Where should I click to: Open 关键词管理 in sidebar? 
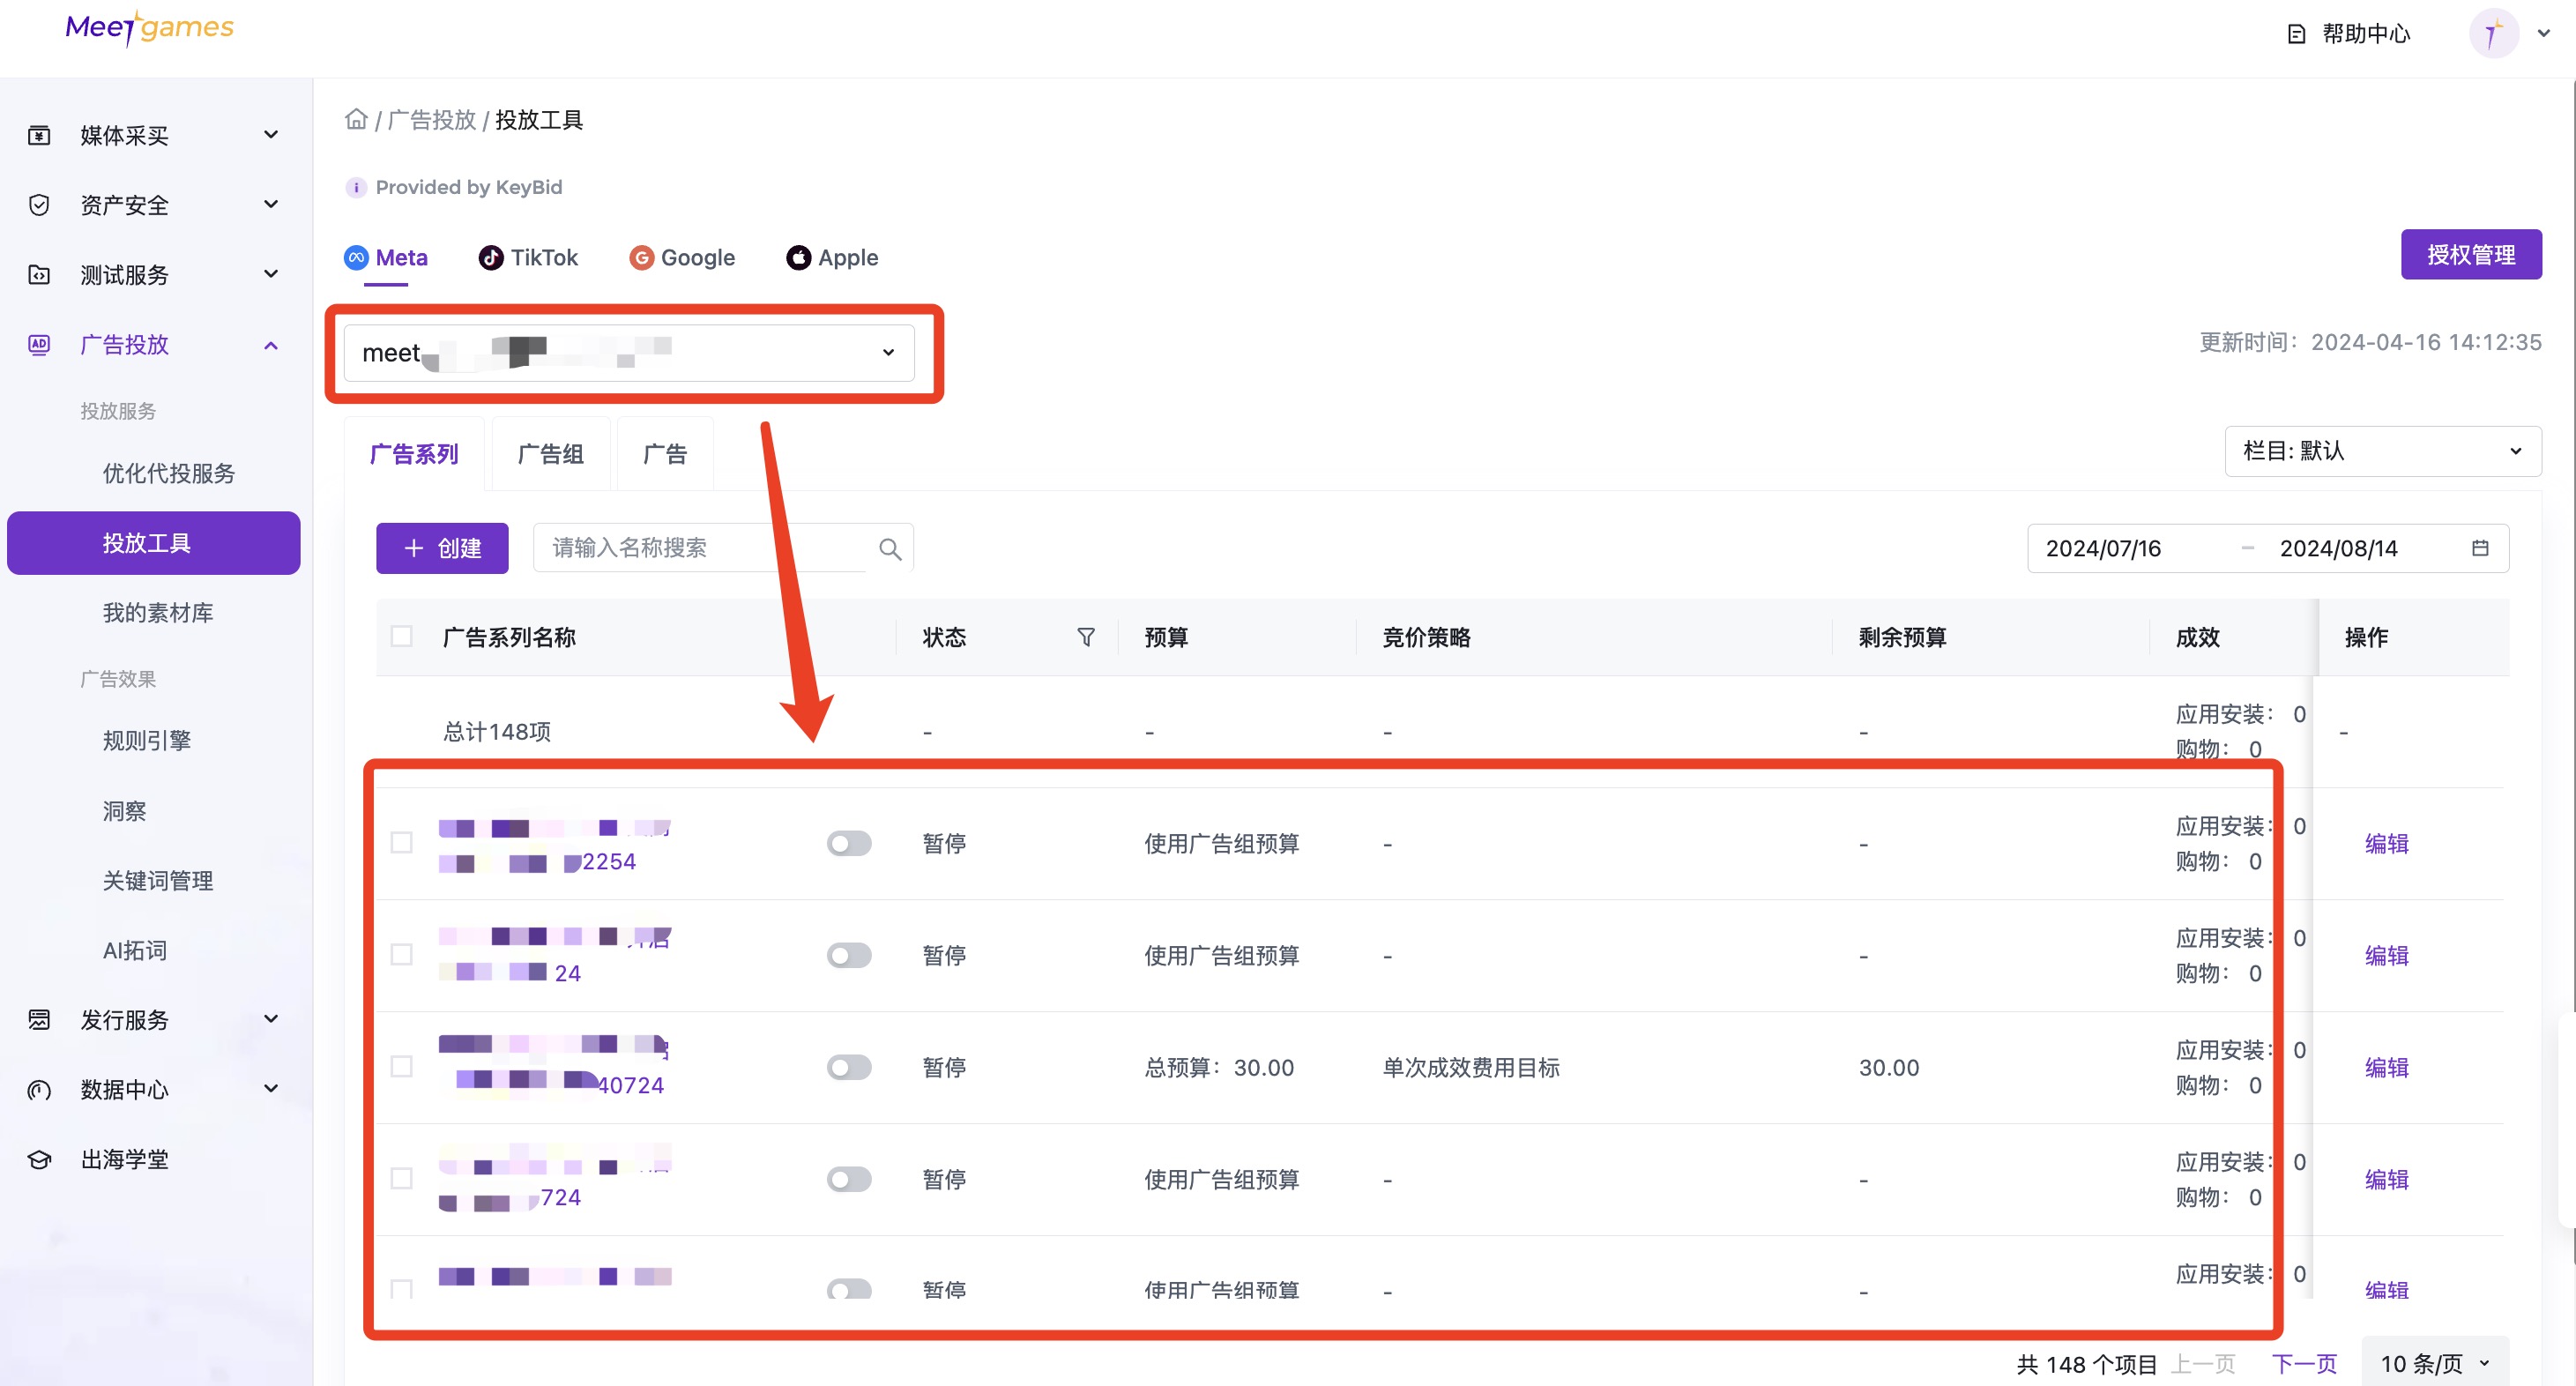pos(158,881)
